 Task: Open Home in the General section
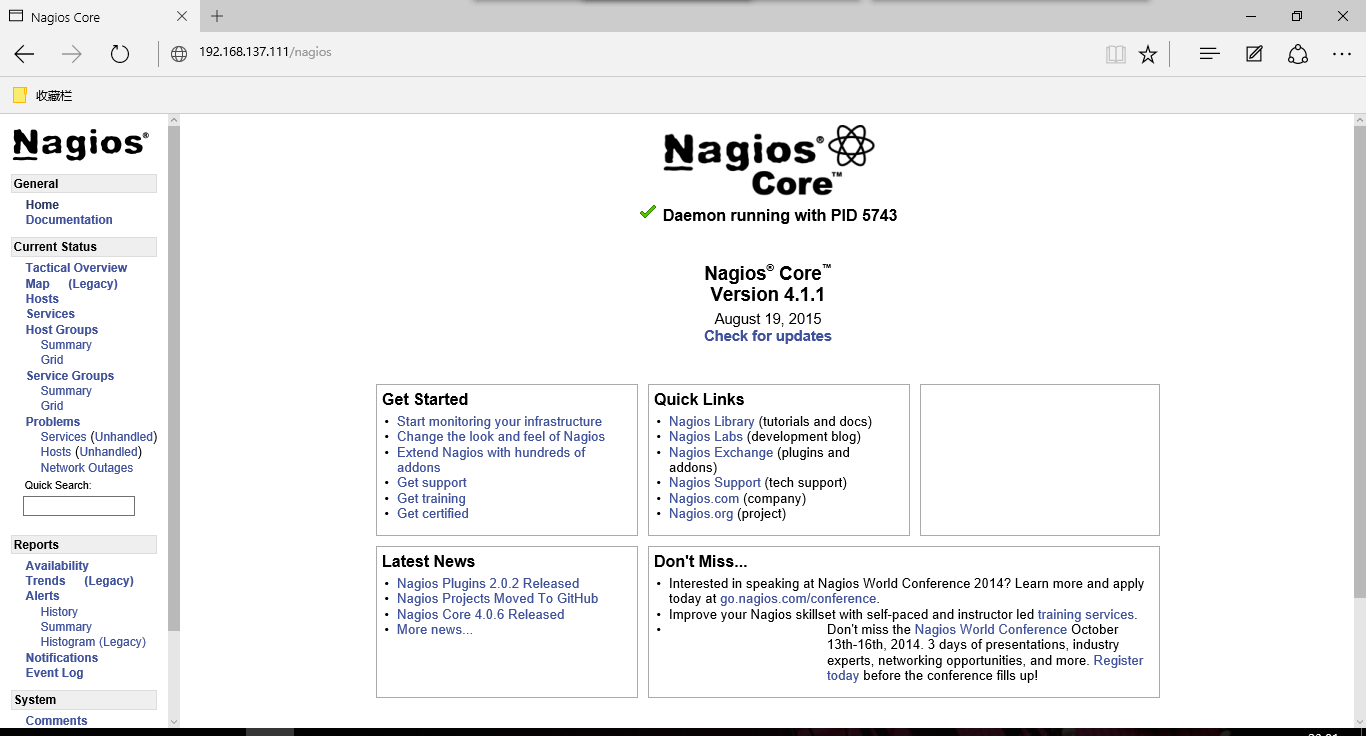pos(42,205)
